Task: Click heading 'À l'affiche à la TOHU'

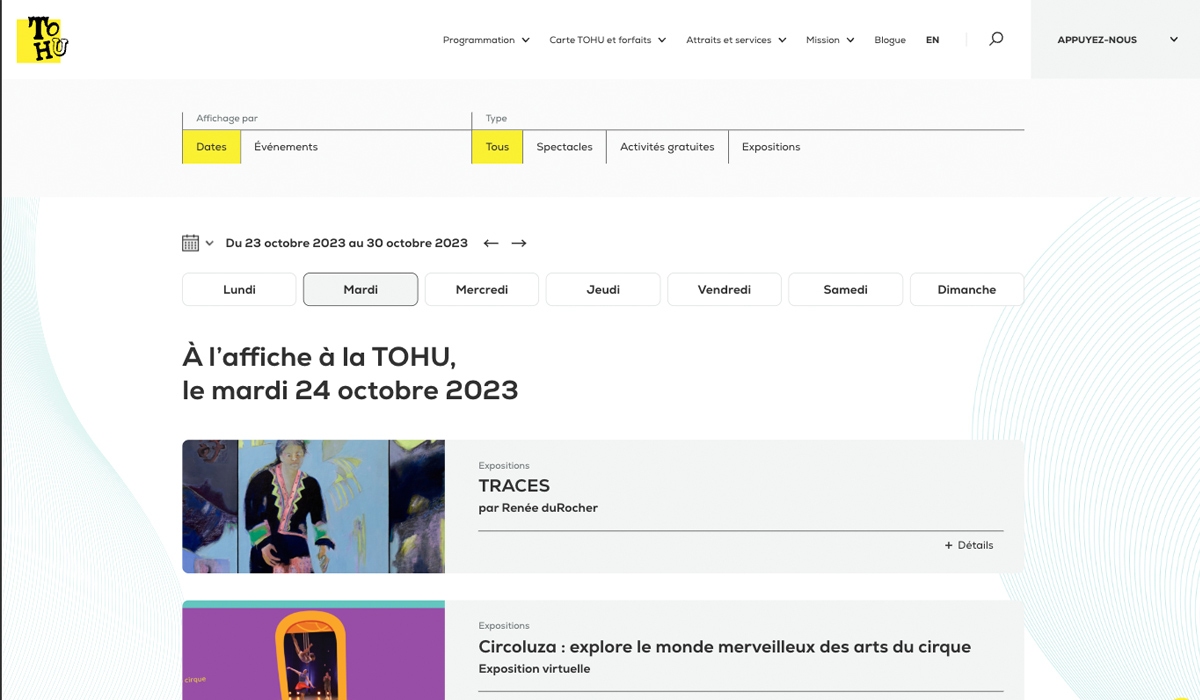Action: (319, 356)
